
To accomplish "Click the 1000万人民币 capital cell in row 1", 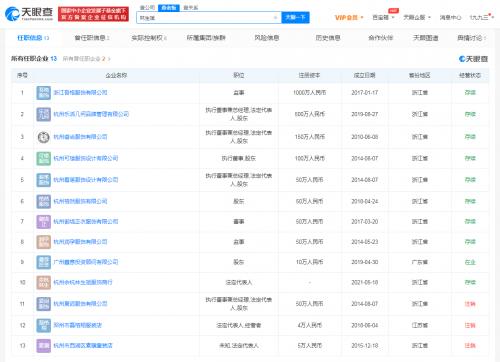I will 309,93.
